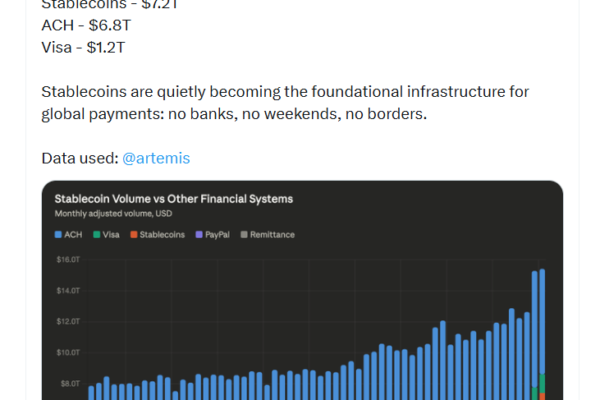
Task: Toggle the Visa series legend label
Action: click(x=111, y=235)
